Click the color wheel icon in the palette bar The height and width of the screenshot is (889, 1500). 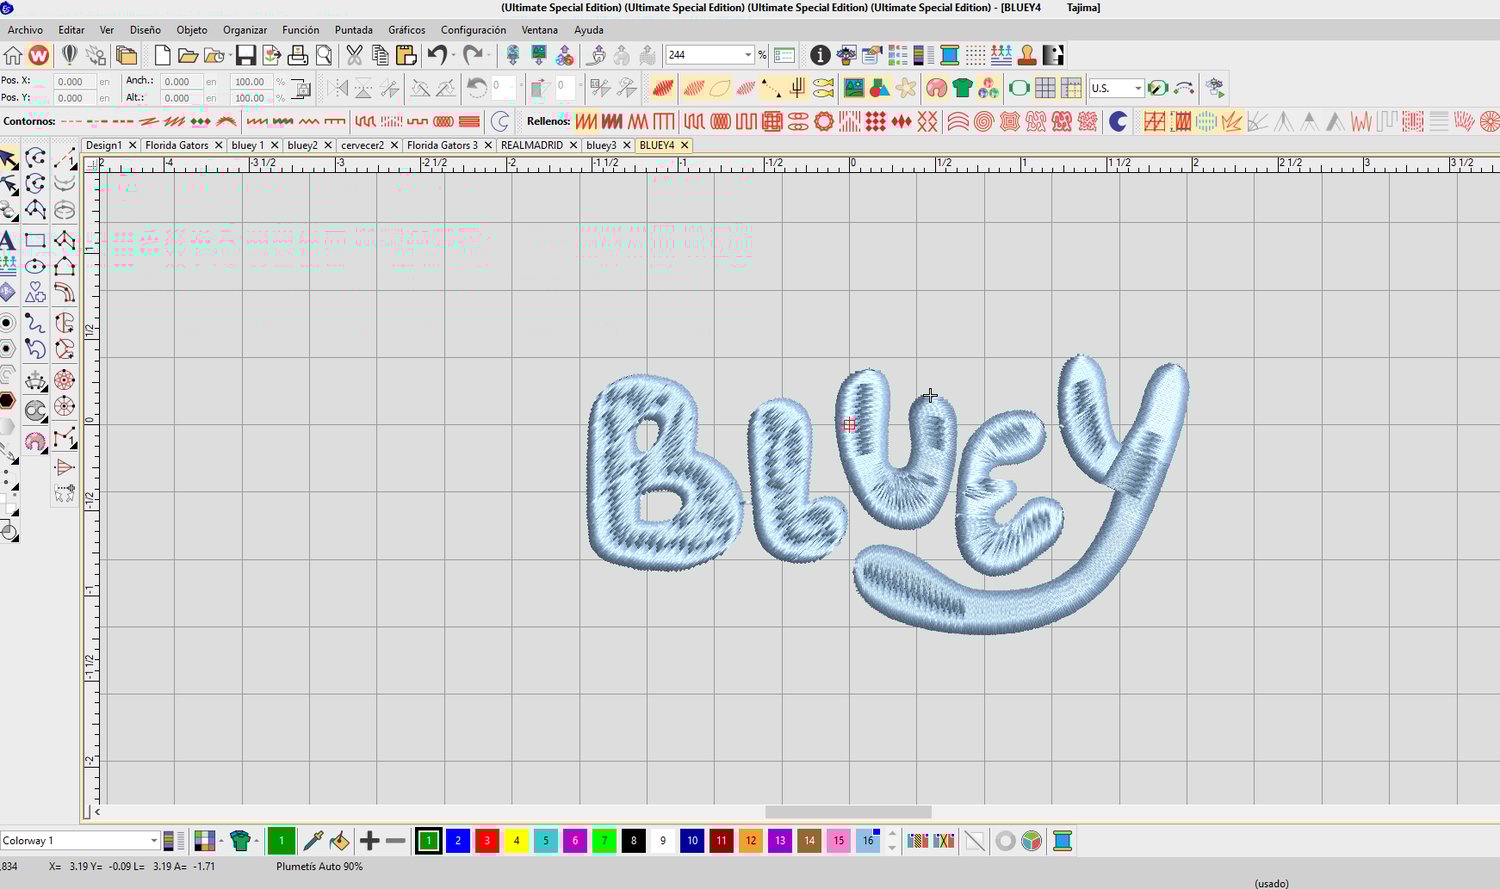click(x=1032, y=841)
